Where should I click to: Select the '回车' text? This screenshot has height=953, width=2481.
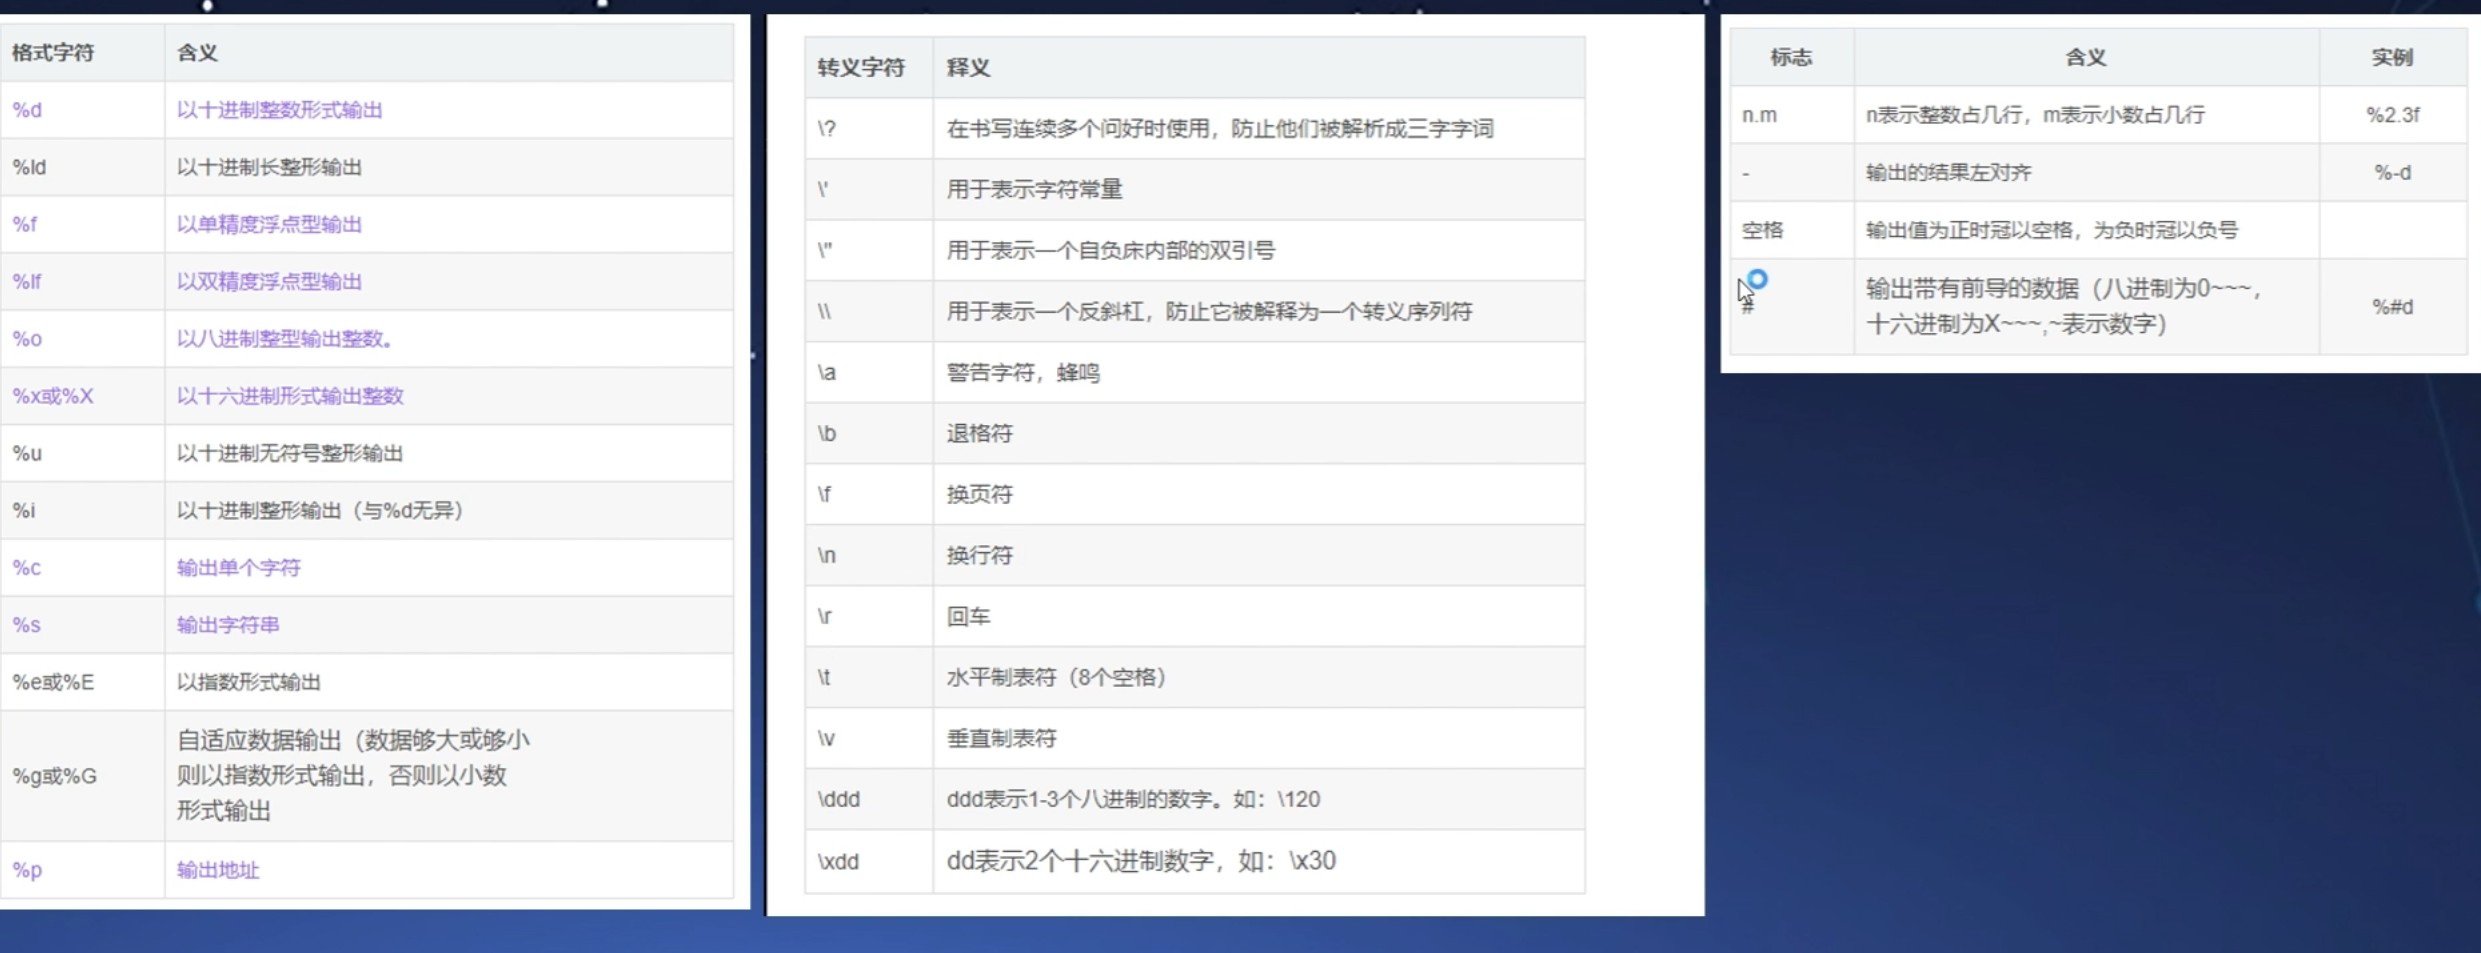[x=969, y=616]
